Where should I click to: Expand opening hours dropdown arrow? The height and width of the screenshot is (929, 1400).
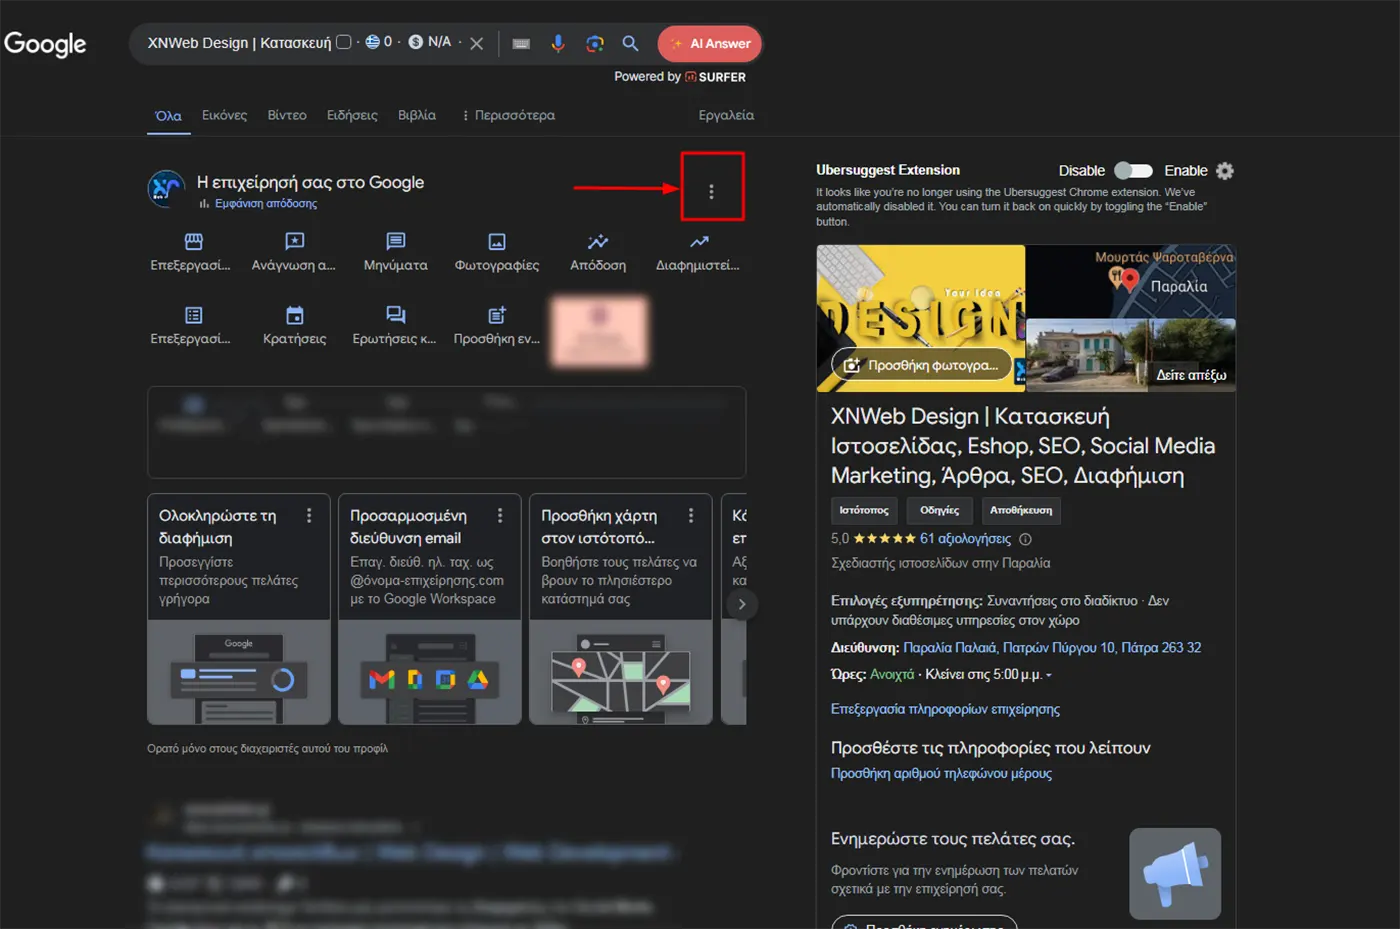pos(1048,675)
